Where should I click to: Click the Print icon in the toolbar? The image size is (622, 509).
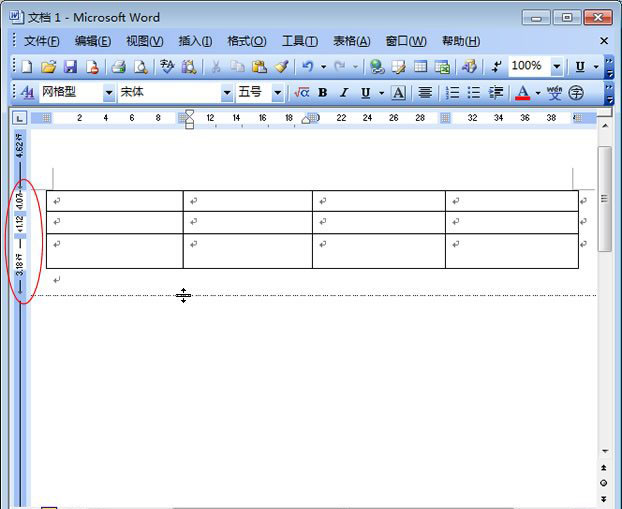coord(118,67)
